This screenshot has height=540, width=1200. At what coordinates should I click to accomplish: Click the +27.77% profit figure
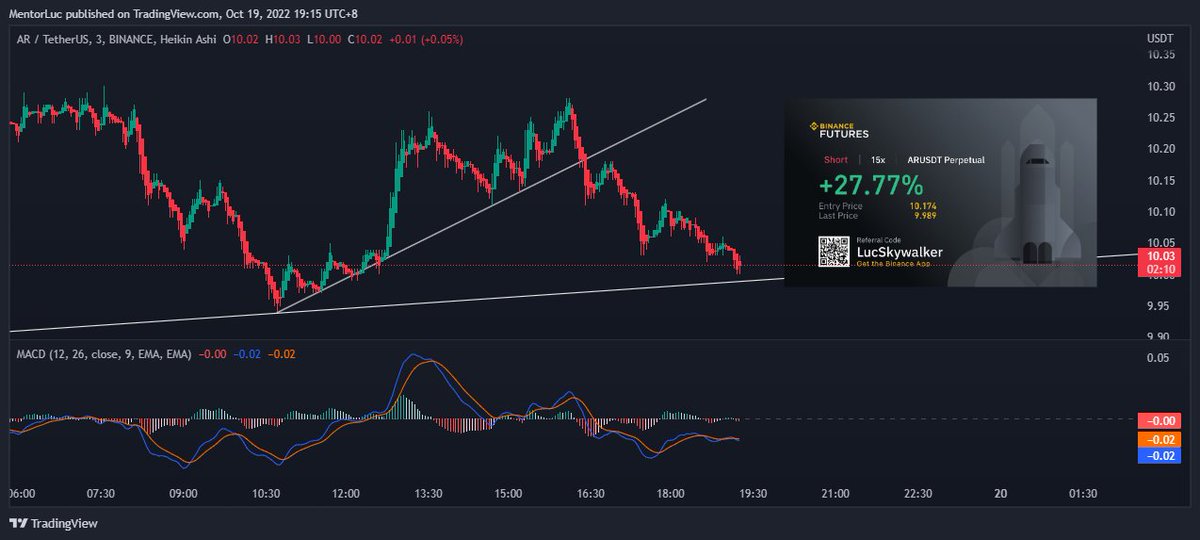[870, 185]
